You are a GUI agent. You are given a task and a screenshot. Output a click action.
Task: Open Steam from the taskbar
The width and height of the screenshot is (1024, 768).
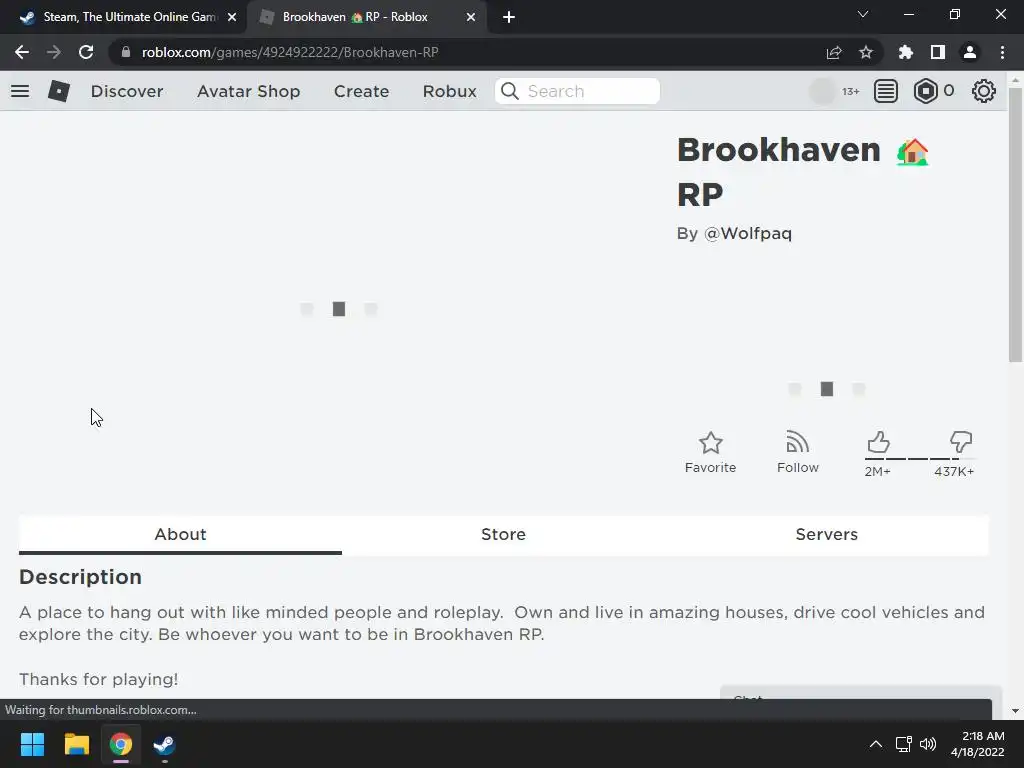click(x=164, y=744)
